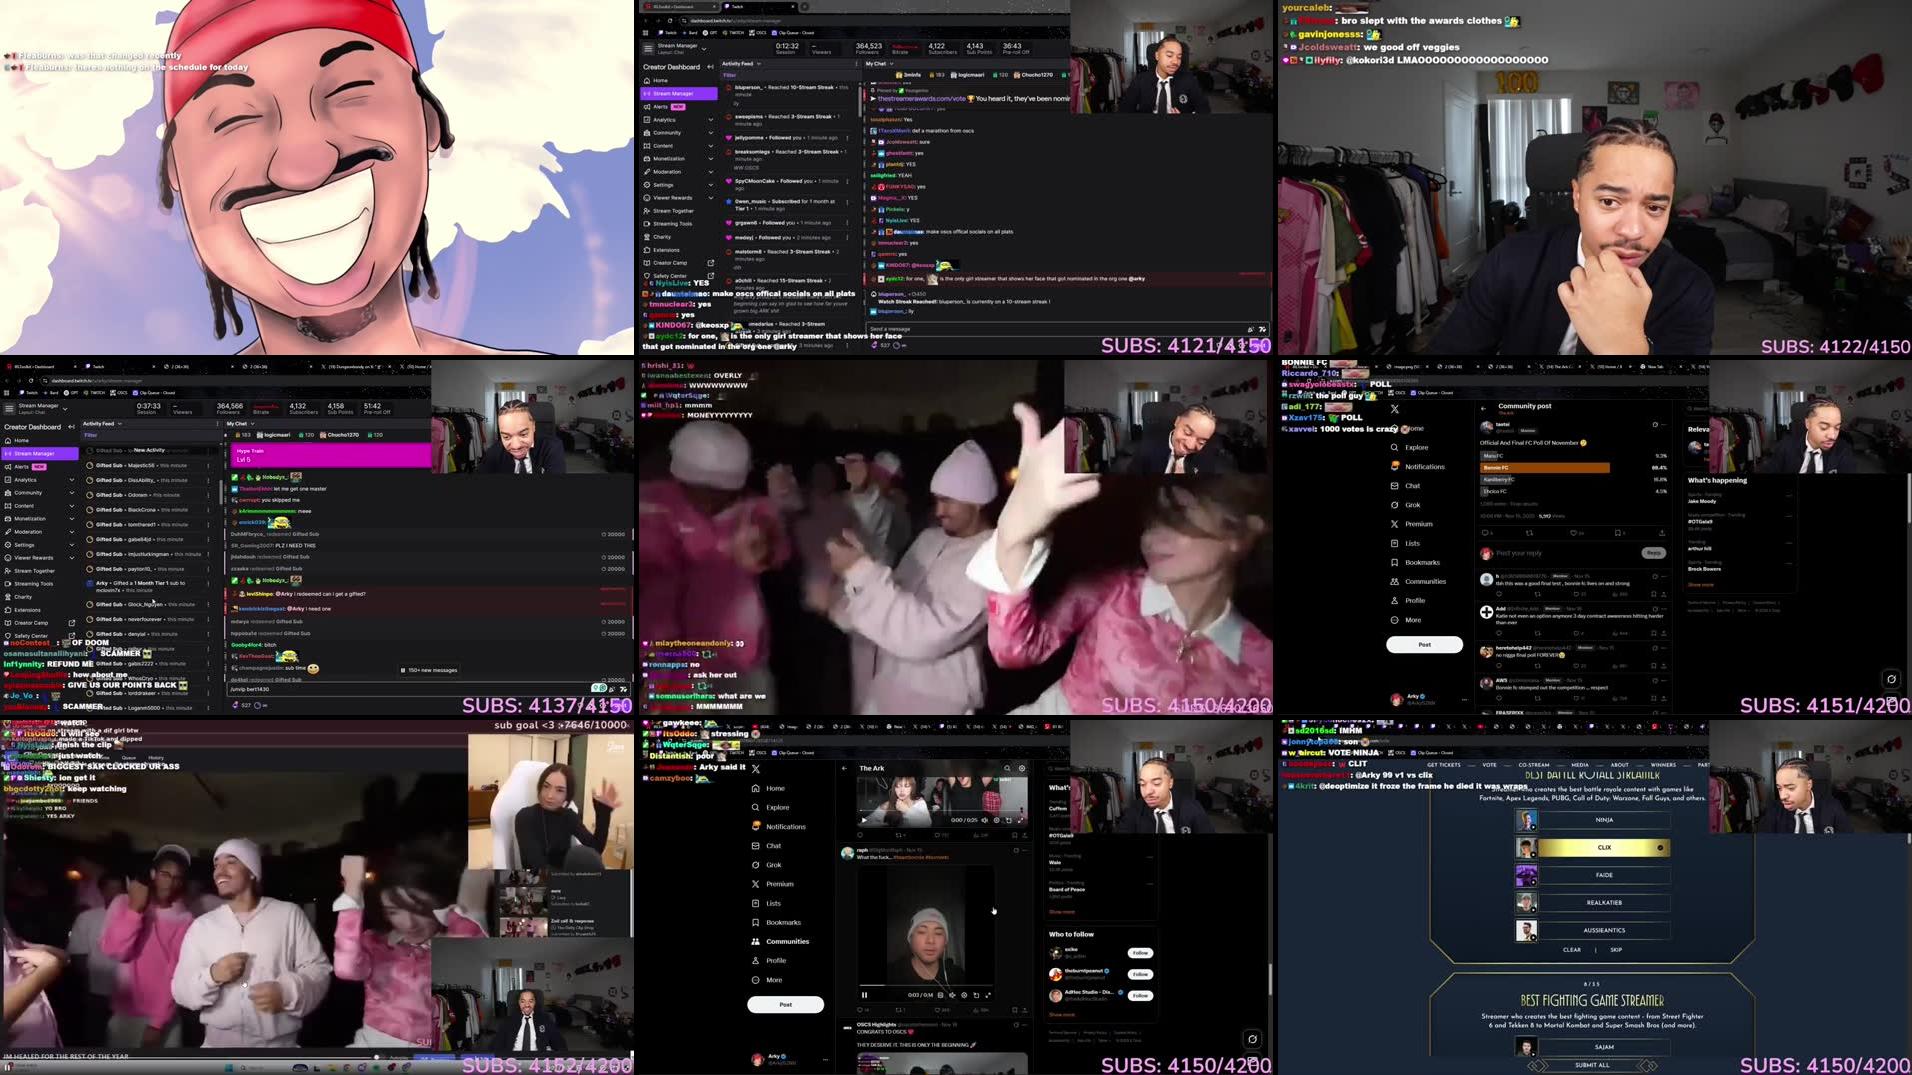Vote for Clix as best battle royale streamer

click(1604, 847)
